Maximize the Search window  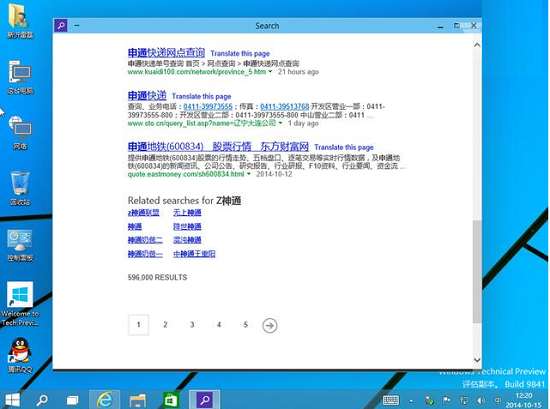point(457,26)
